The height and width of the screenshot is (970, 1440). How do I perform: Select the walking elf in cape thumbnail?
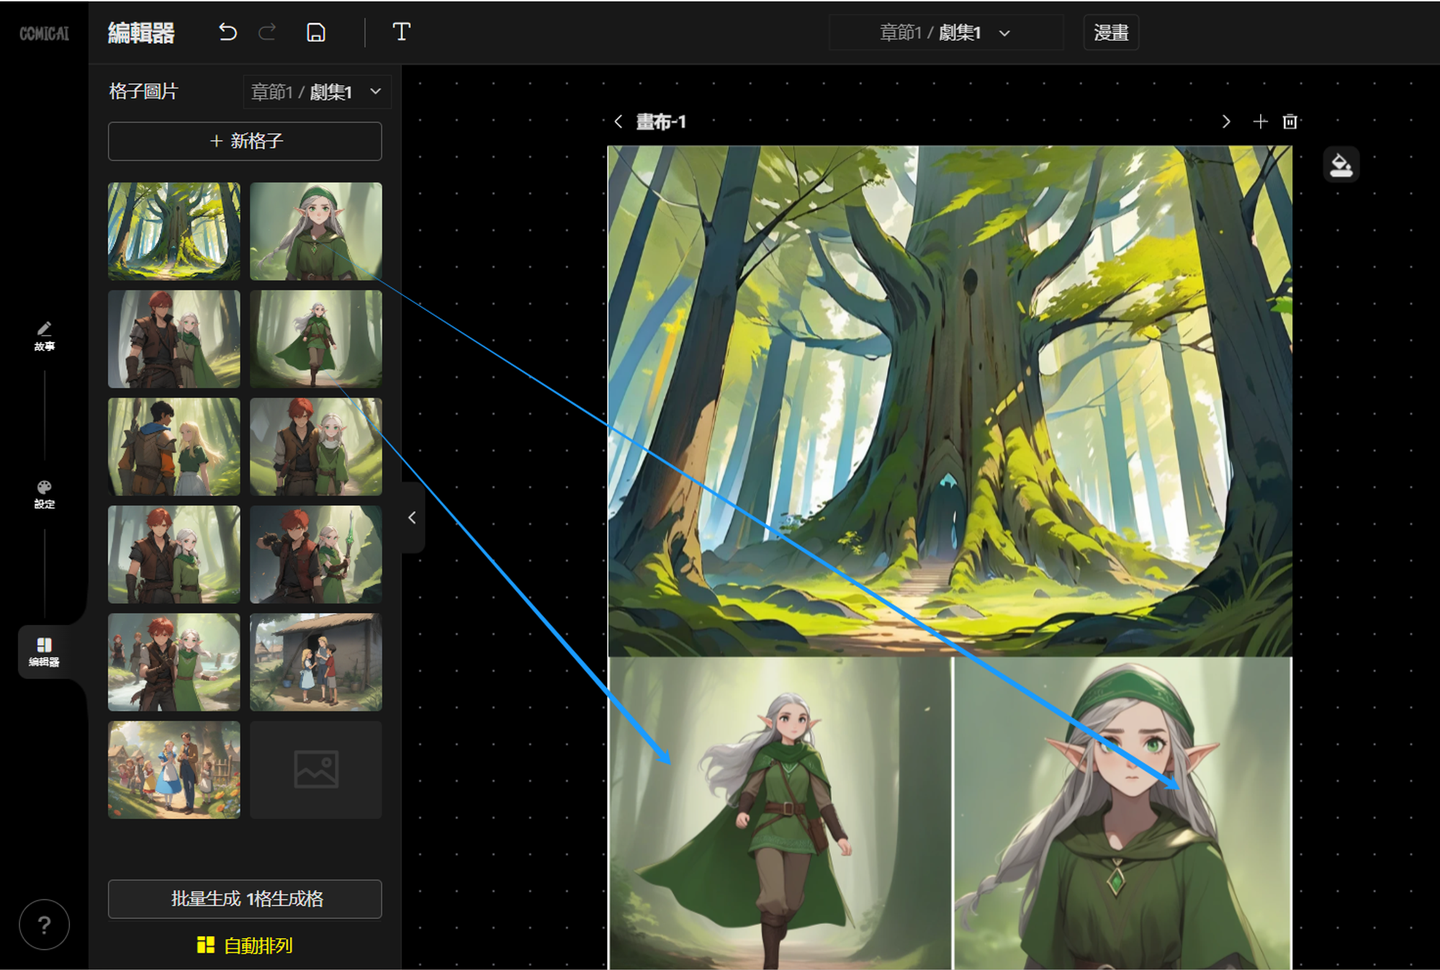pos(316,339)
